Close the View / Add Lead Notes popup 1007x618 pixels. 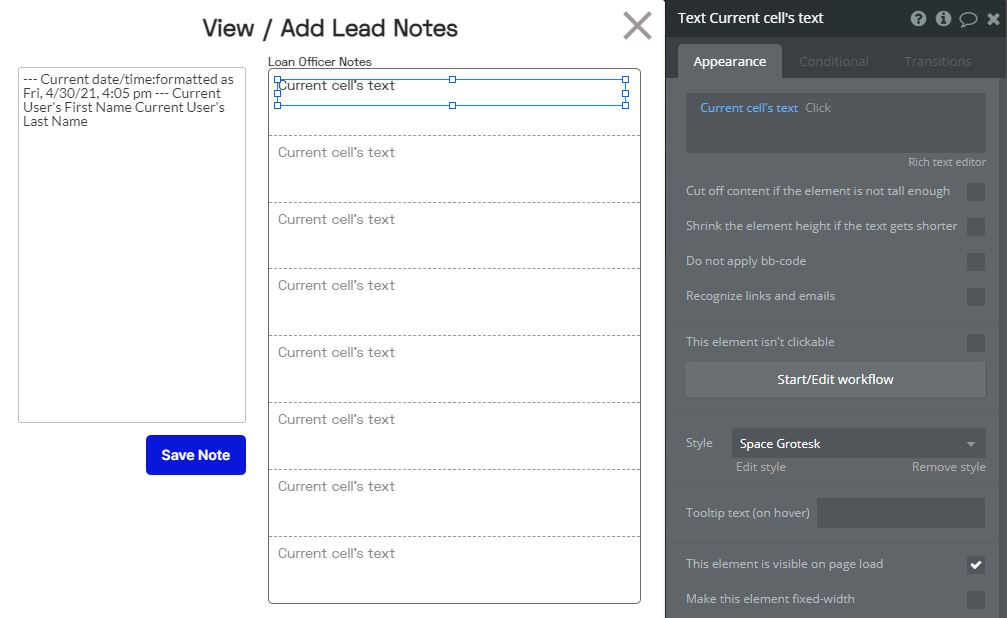coord(637,26)
